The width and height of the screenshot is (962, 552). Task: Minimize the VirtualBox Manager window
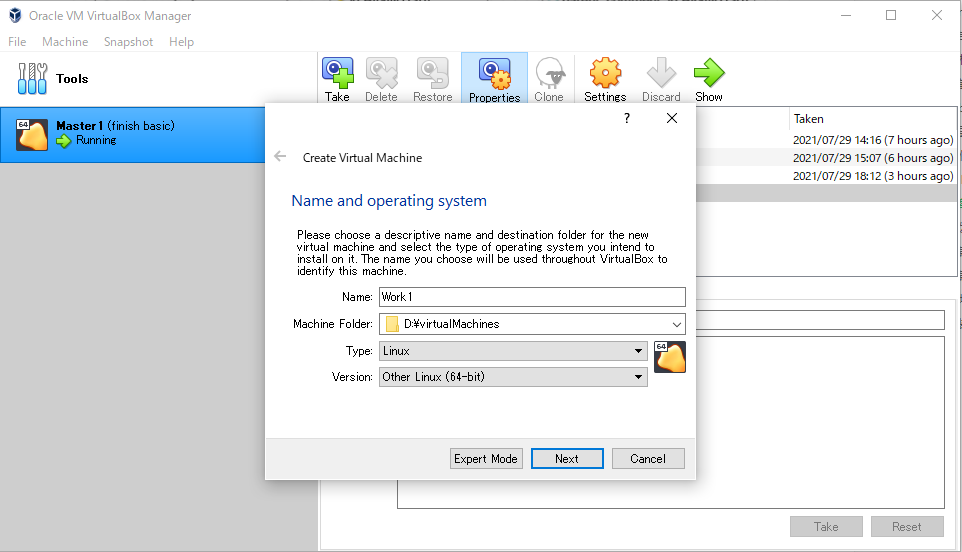point(846,15)
